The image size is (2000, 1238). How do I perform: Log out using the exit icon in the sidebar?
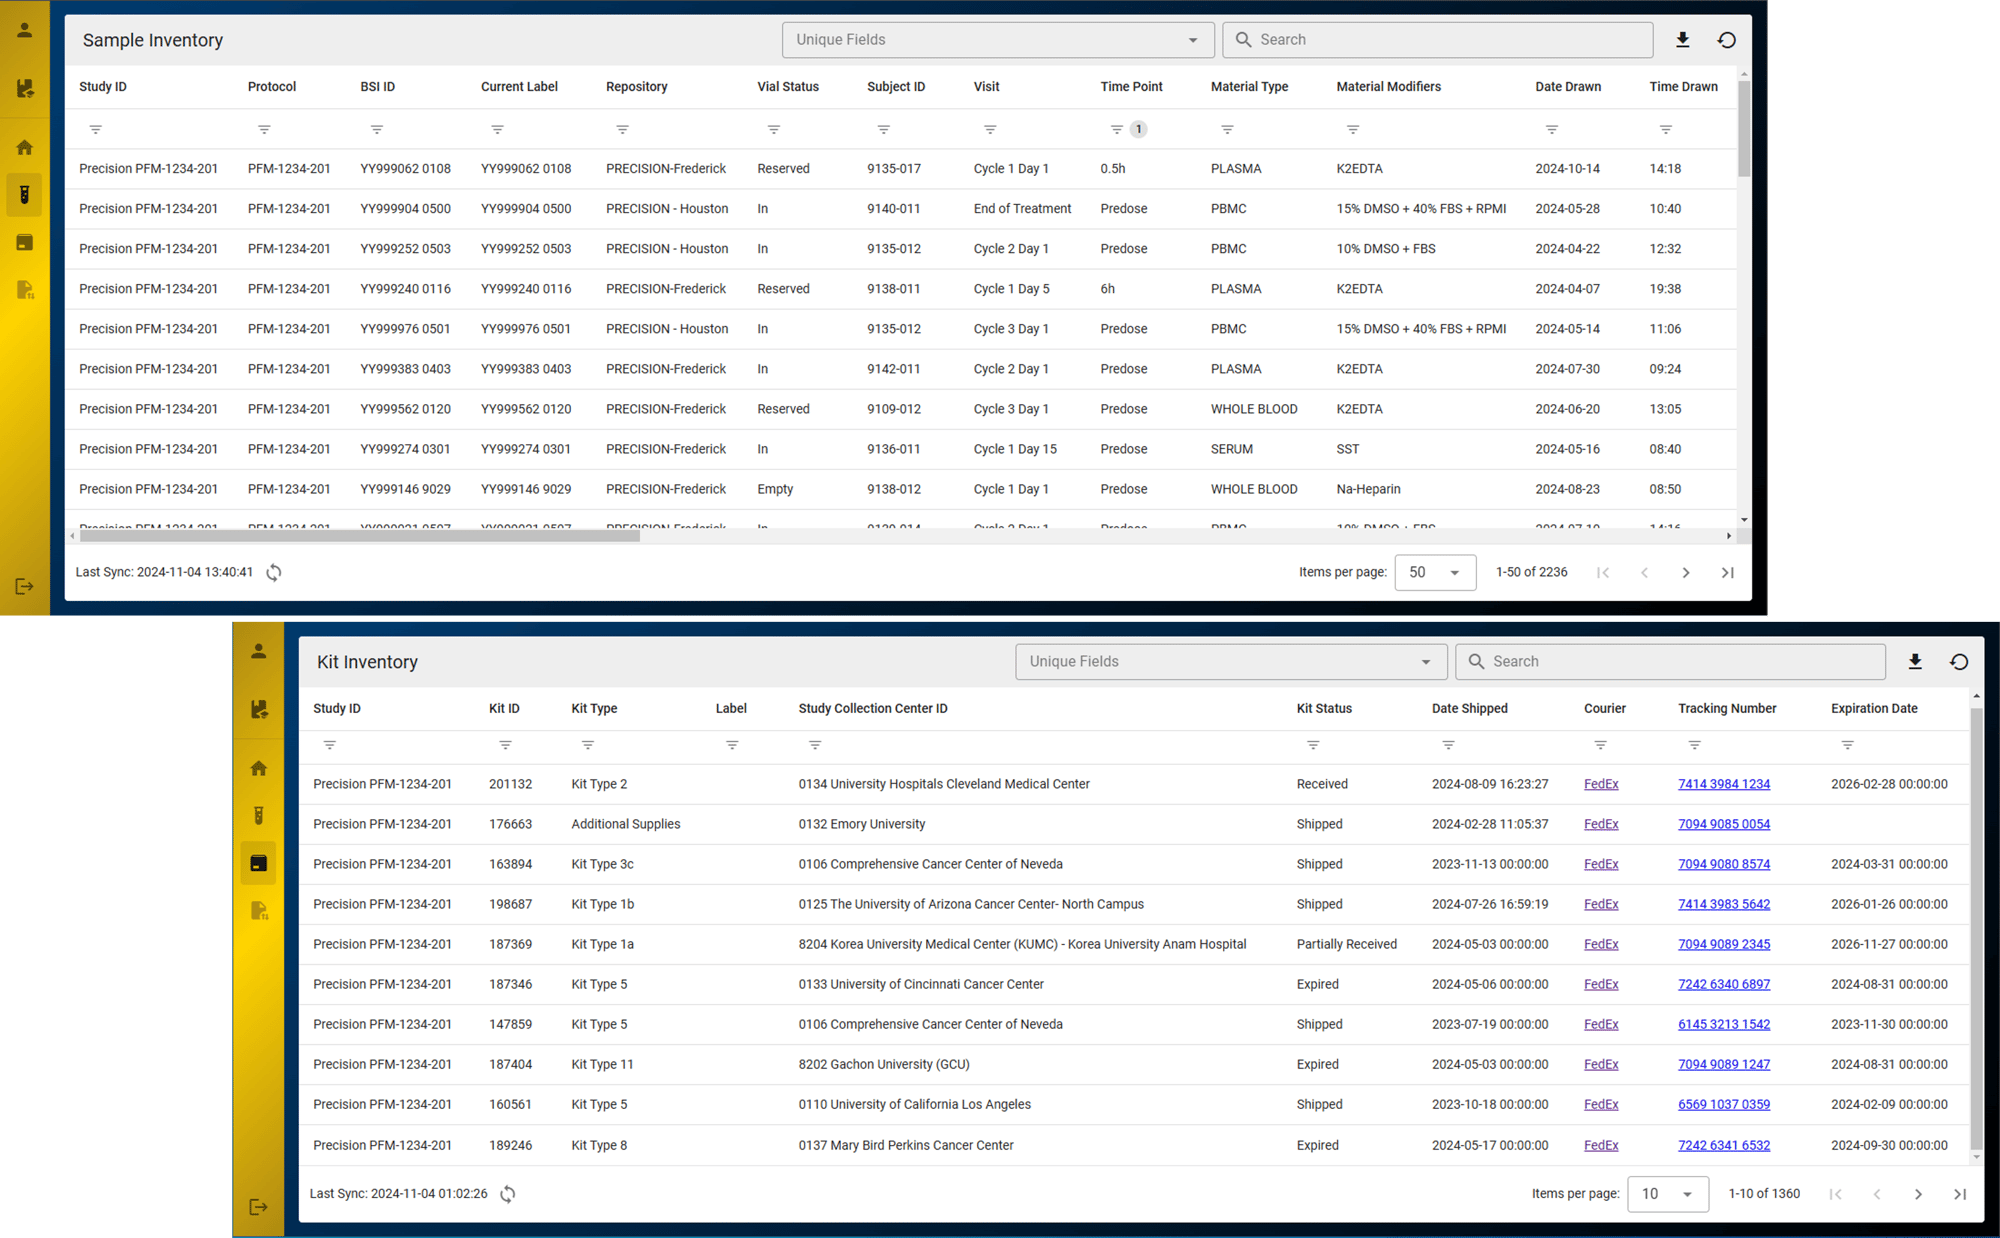click(24, 586)
